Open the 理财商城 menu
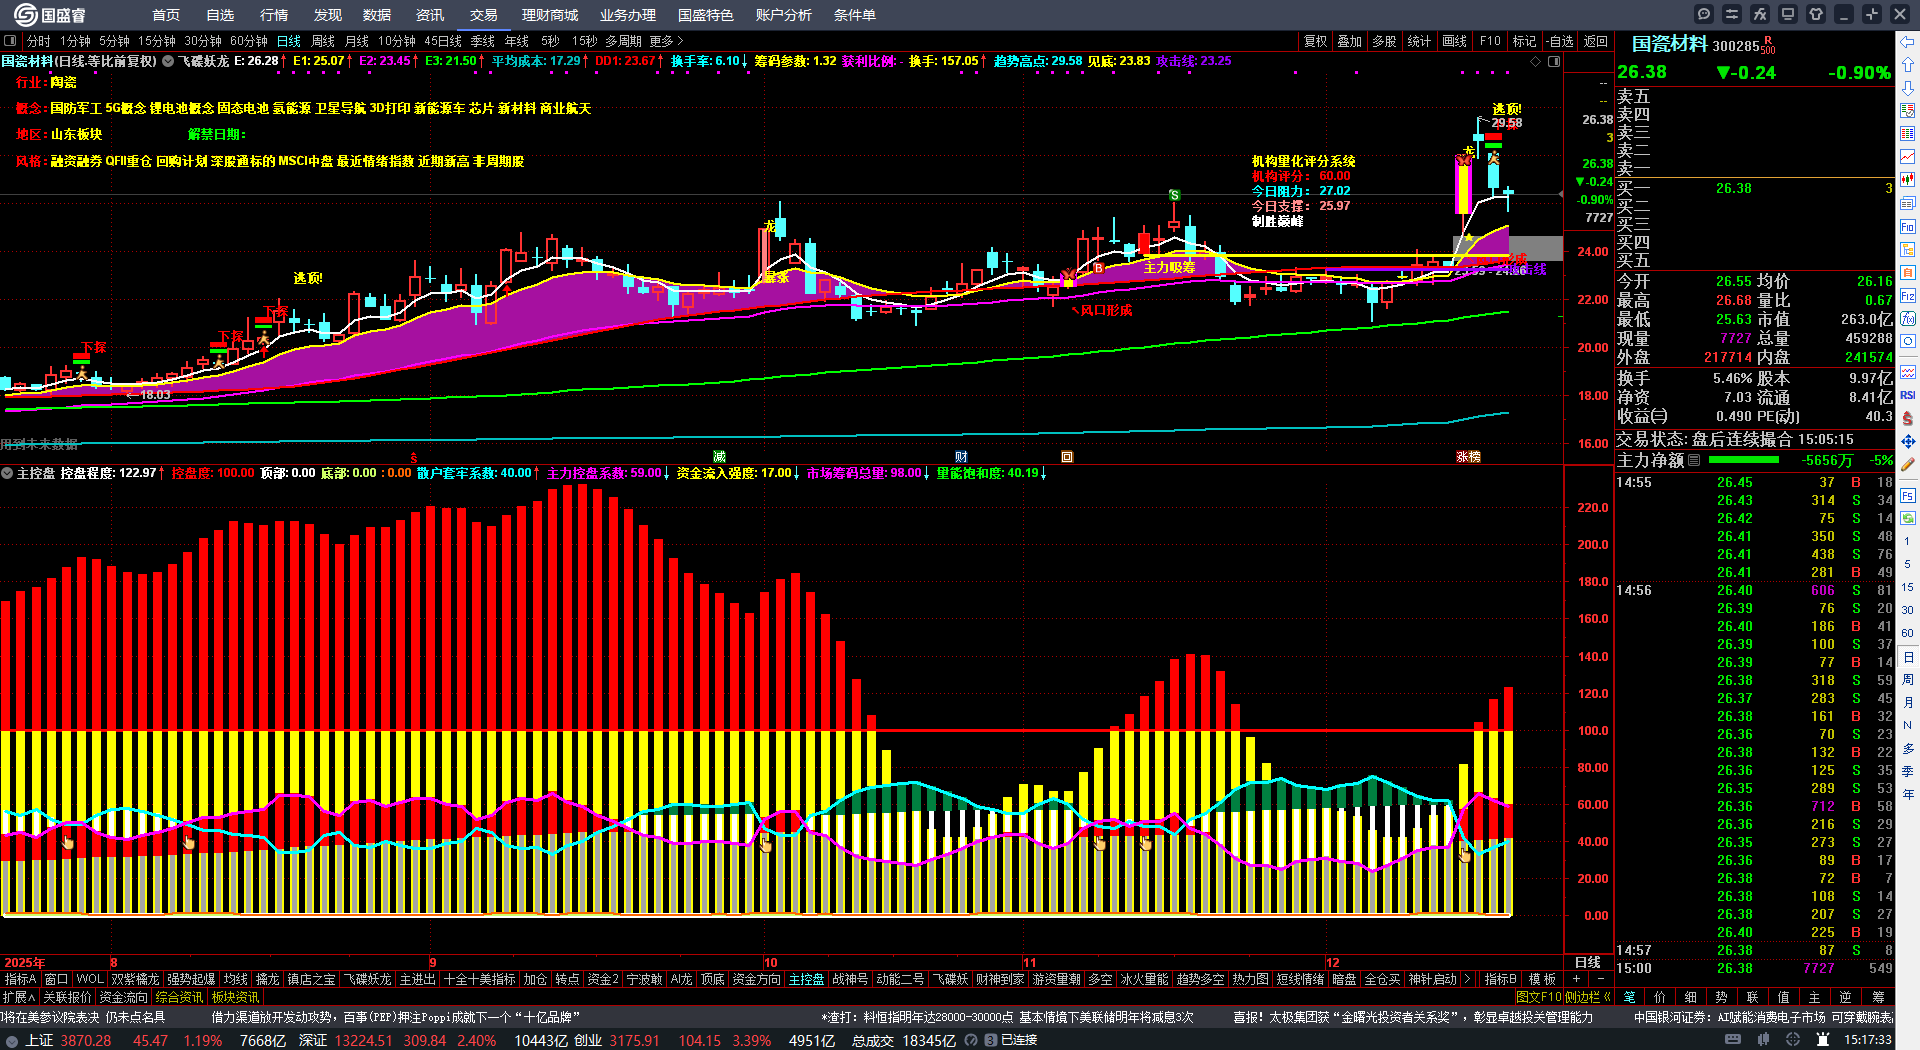Screen dimensions: 1920x1050 pos(550,15)
